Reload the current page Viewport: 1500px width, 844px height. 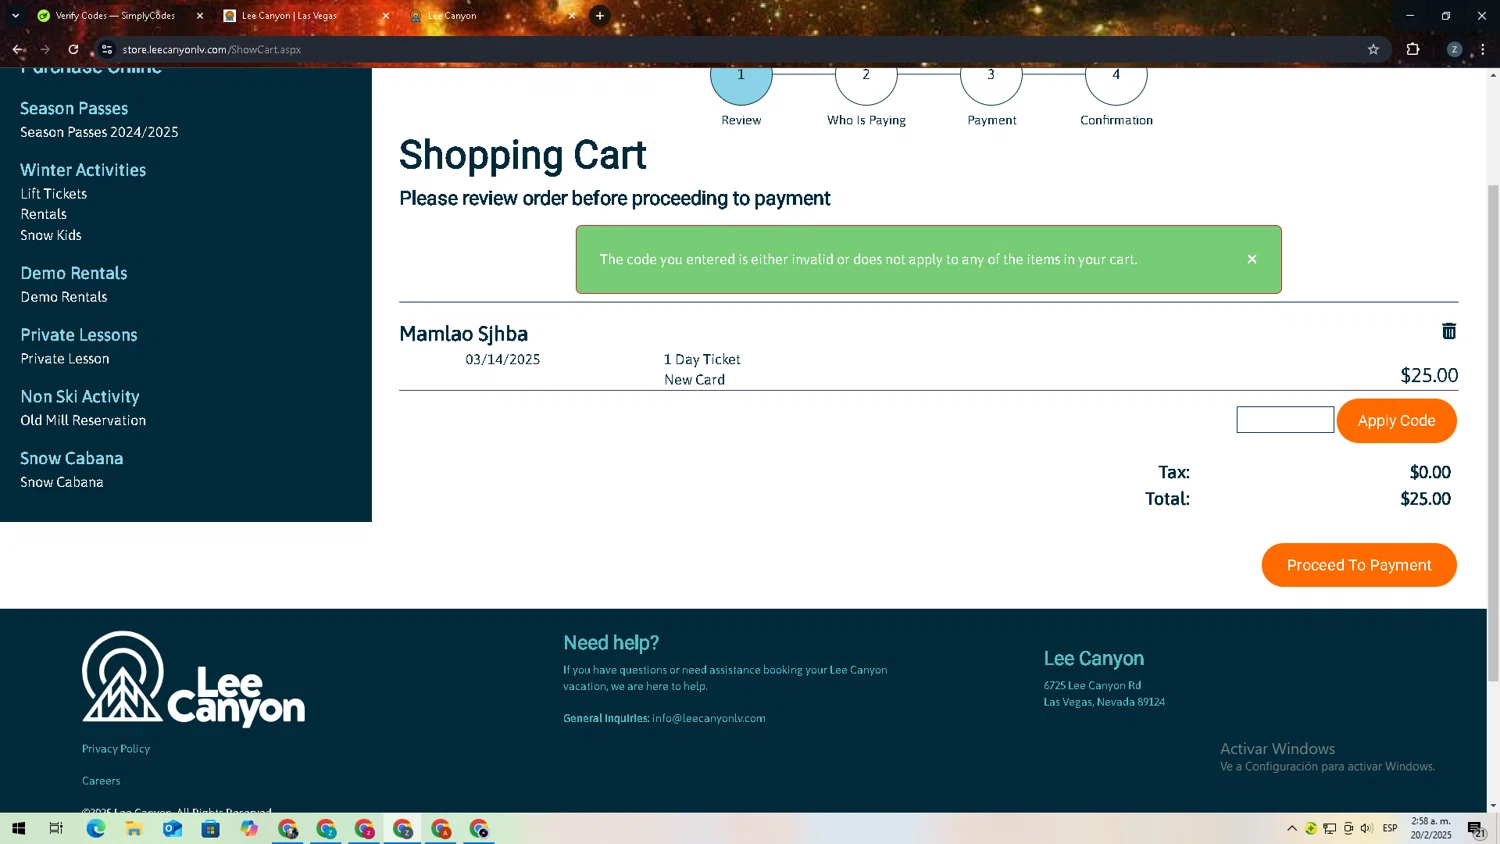[x=73, y=49]
